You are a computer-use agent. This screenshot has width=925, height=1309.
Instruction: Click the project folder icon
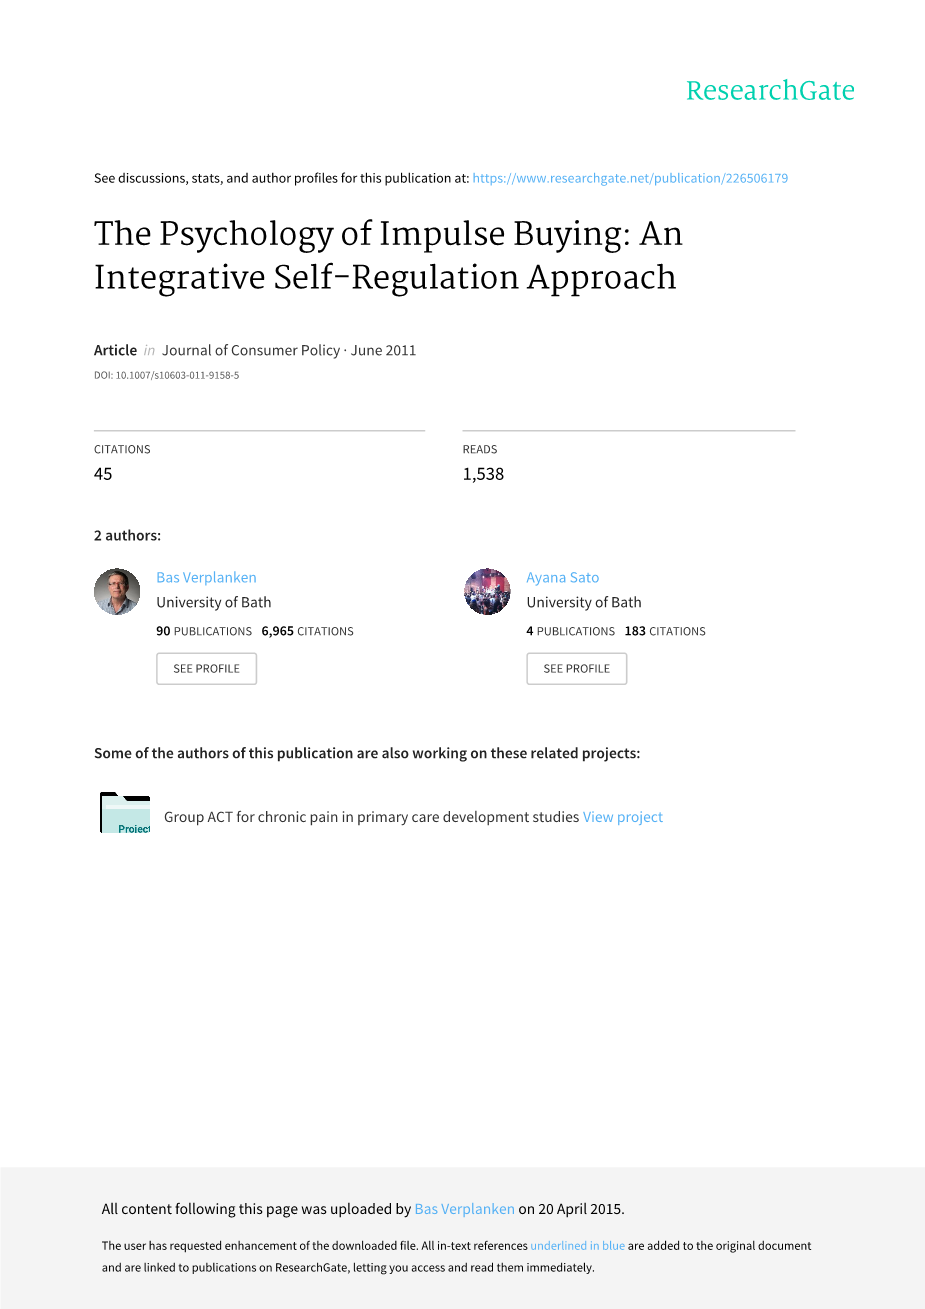(125, 813)
